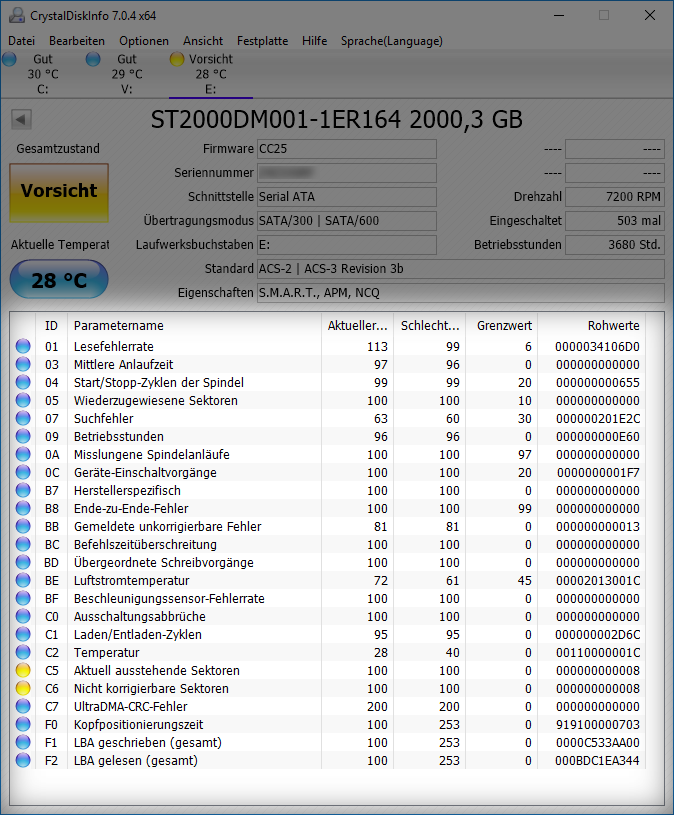Click the blue status icon for attribute C2 Temperatur
Image resolution: width=674 pixels, height=815 pixels.
(23, 652)
